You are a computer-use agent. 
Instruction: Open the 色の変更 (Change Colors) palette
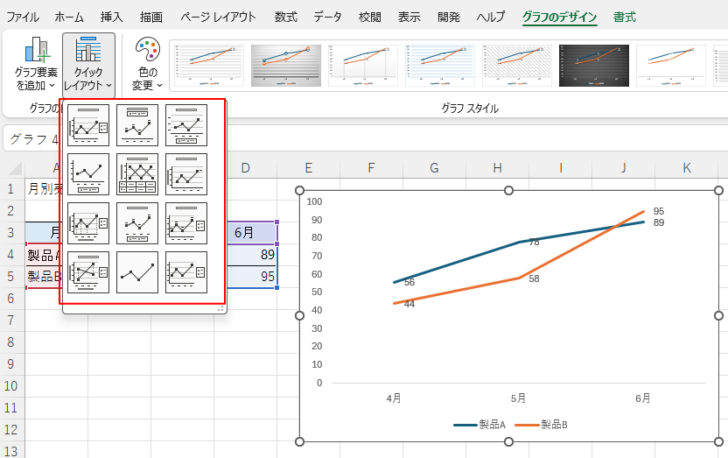pyautogui.click(x=147, y=63)
